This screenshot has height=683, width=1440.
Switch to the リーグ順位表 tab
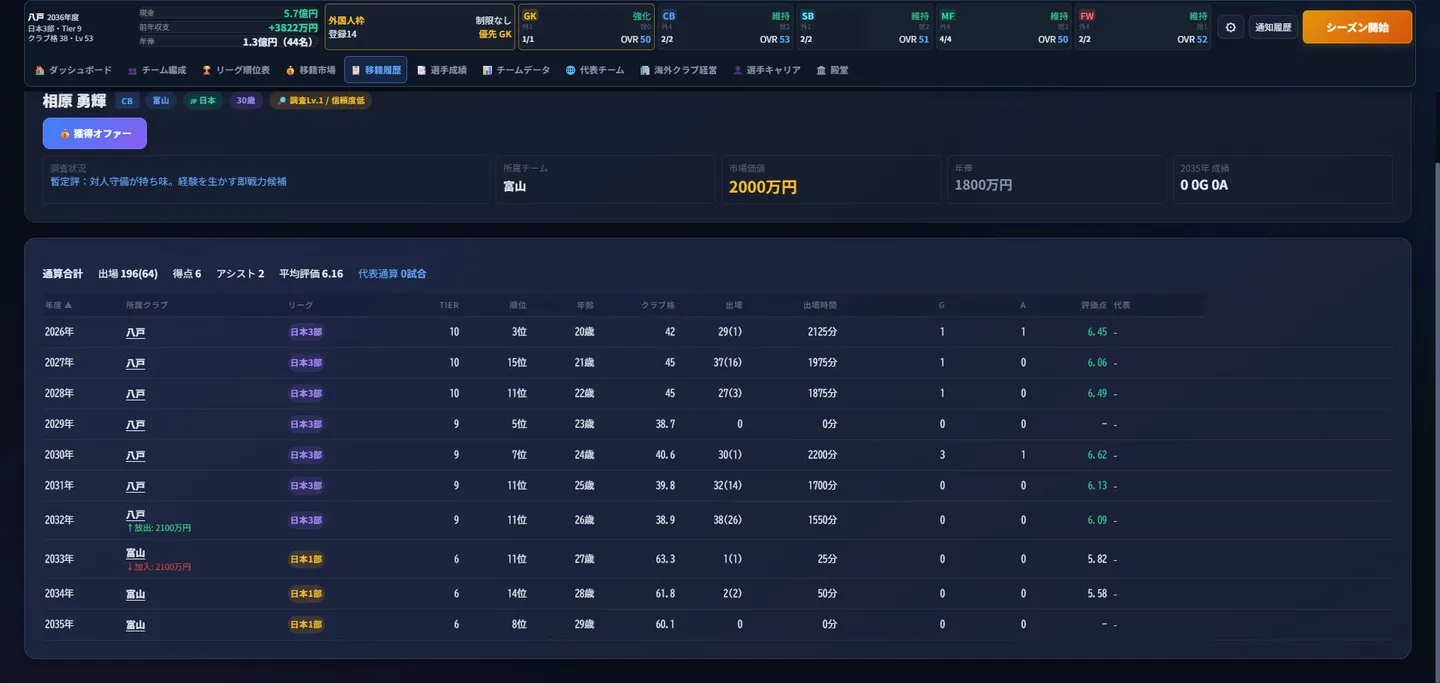pyautogui.click(x=236, y=70)
